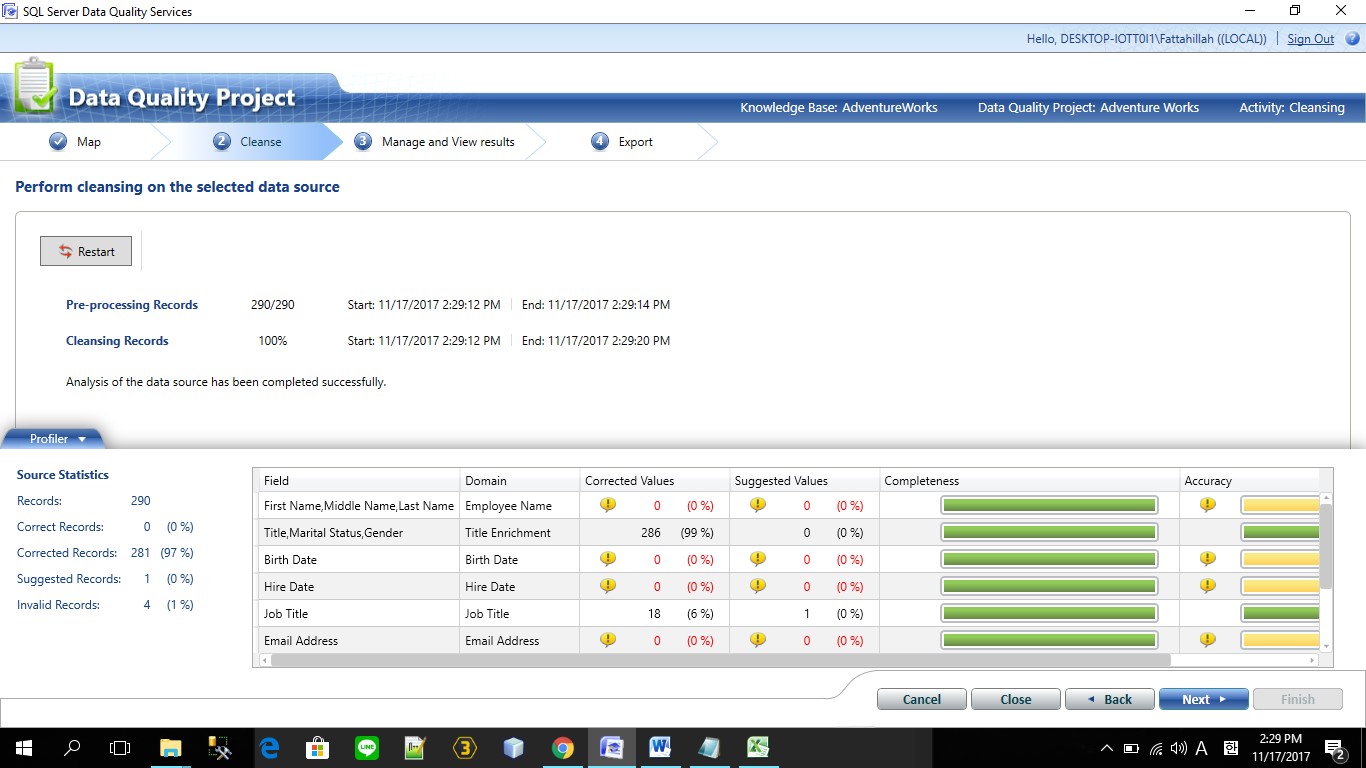Click the Corrected Values warning icon for Email Address
The height and width of the screenshot is (768, 1366).
[x=608, y=640]
